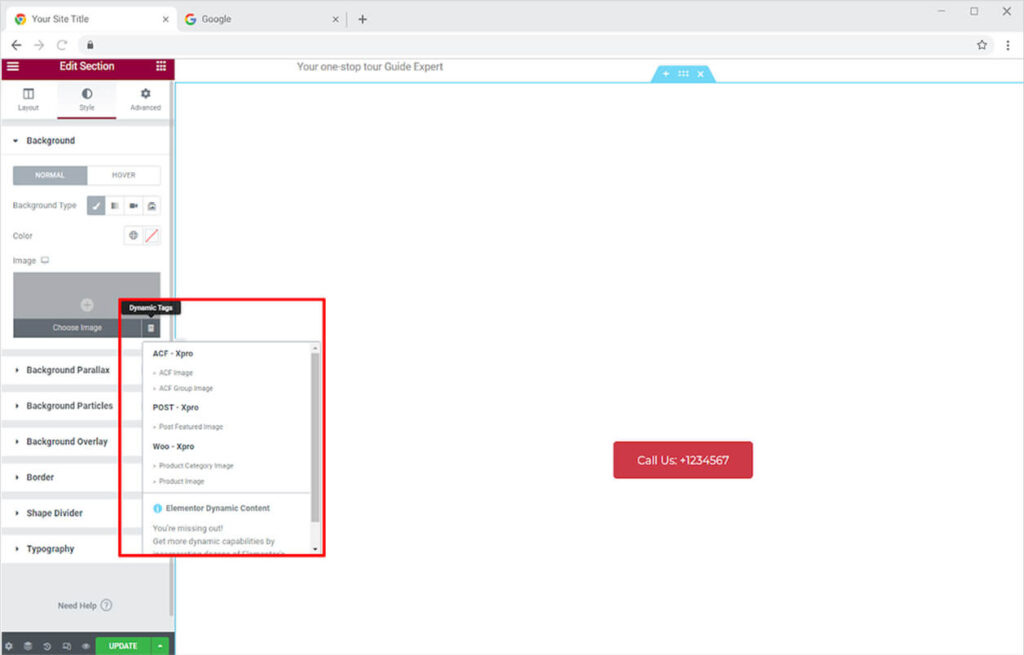Click the Call Us: +1234567 button
This screenshot has height=655, width=1024.
682,460
